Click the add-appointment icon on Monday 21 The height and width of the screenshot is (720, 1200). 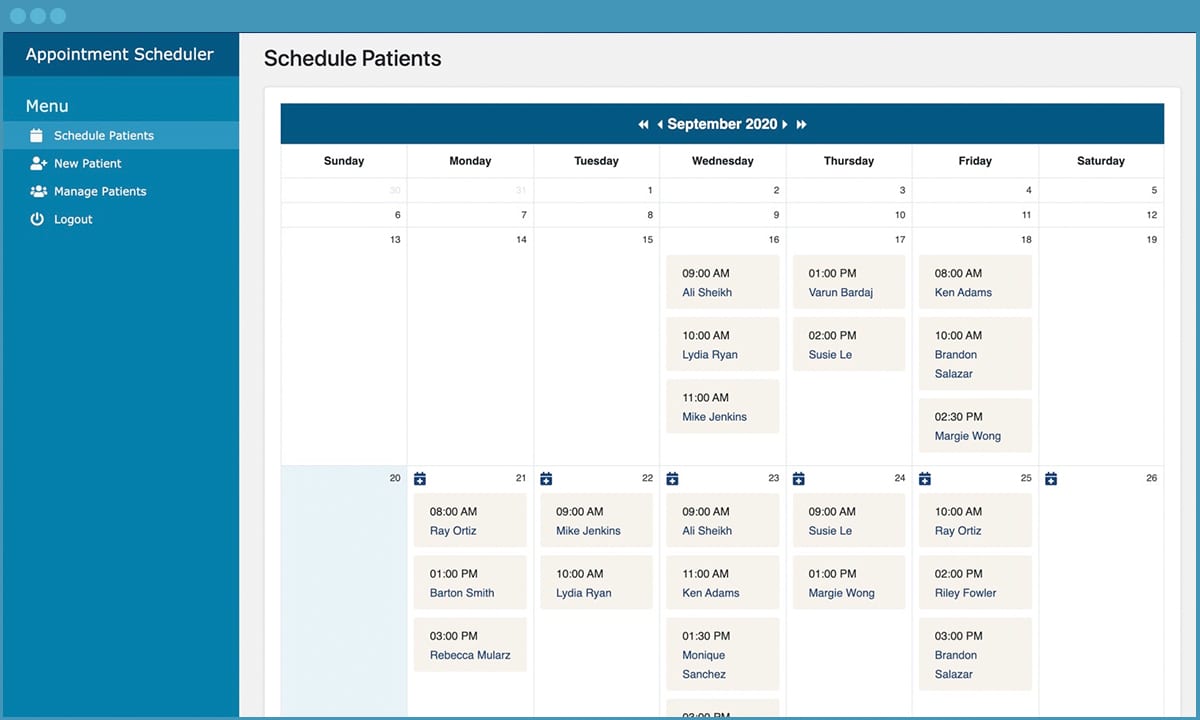click(x=420, y=479)
